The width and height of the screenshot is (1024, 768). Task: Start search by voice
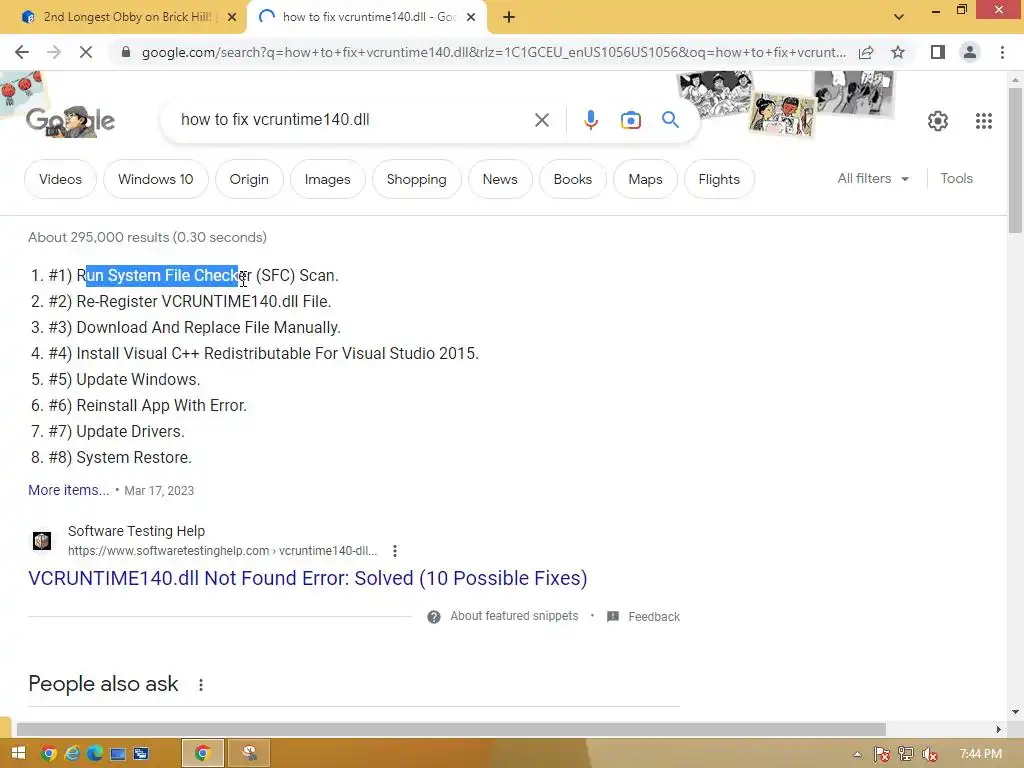590,120
